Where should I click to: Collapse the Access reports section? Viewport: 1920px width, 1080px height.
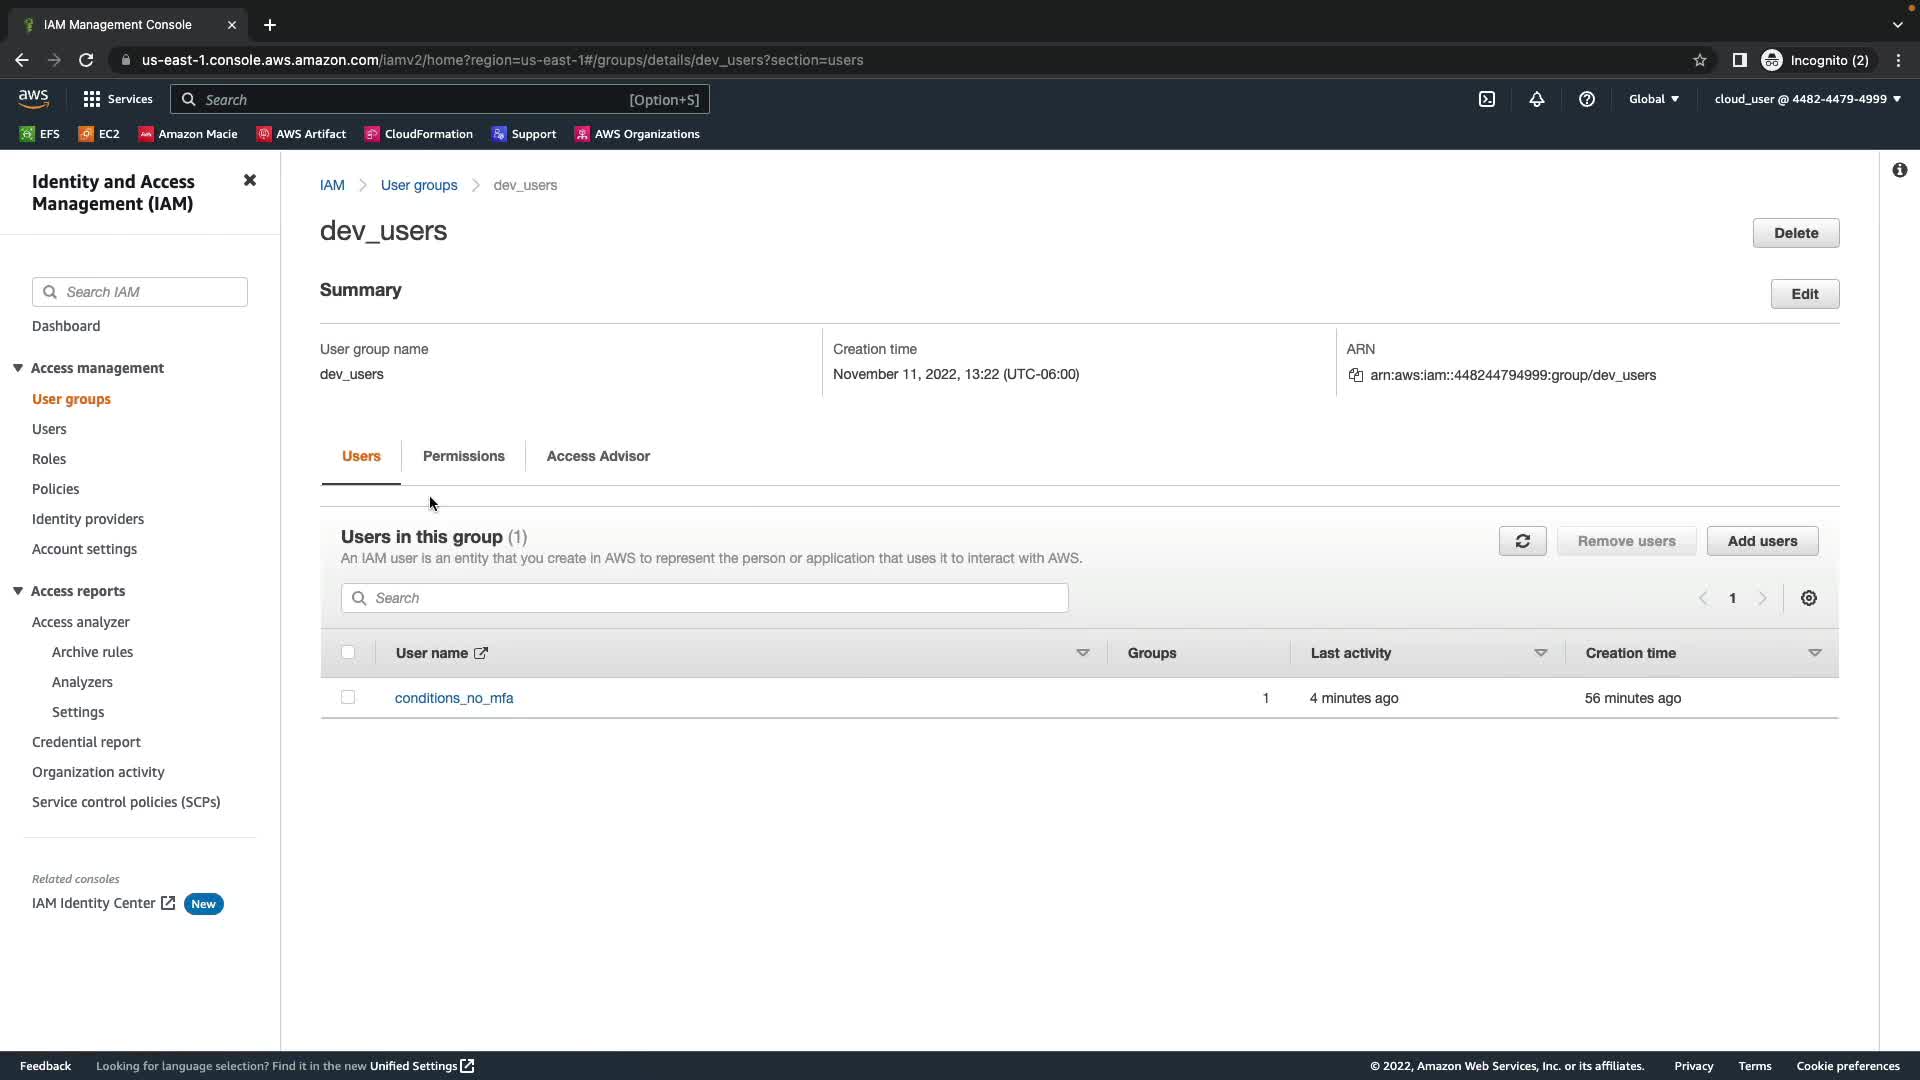18,591
